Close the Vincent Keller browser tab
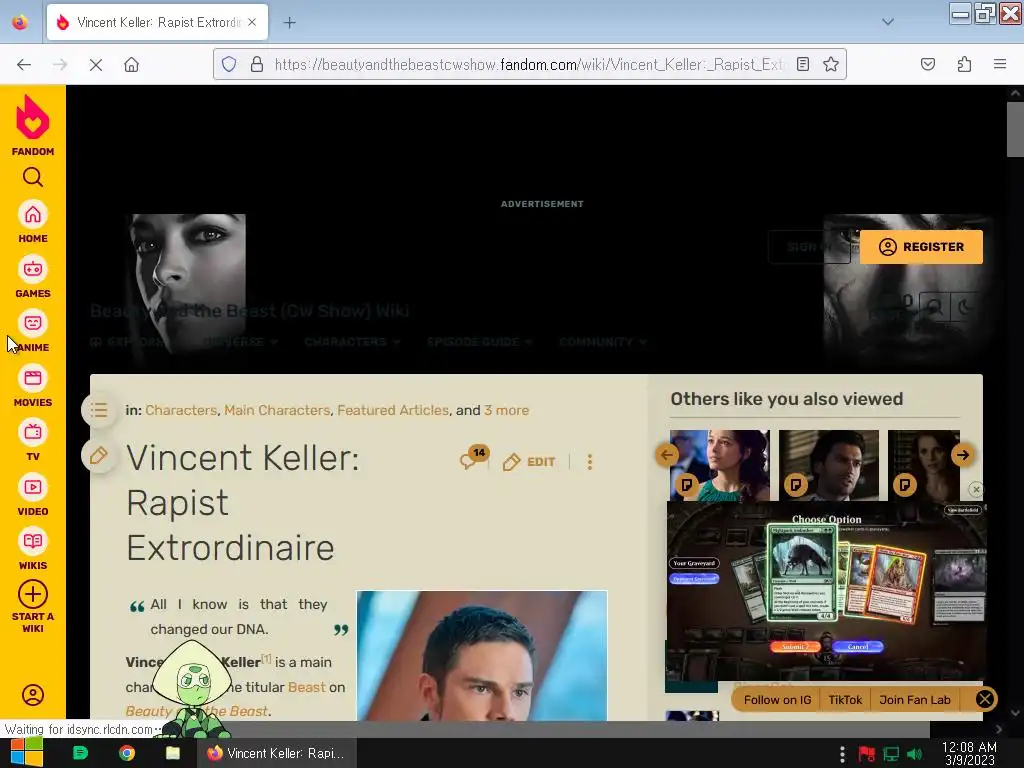 253,22
